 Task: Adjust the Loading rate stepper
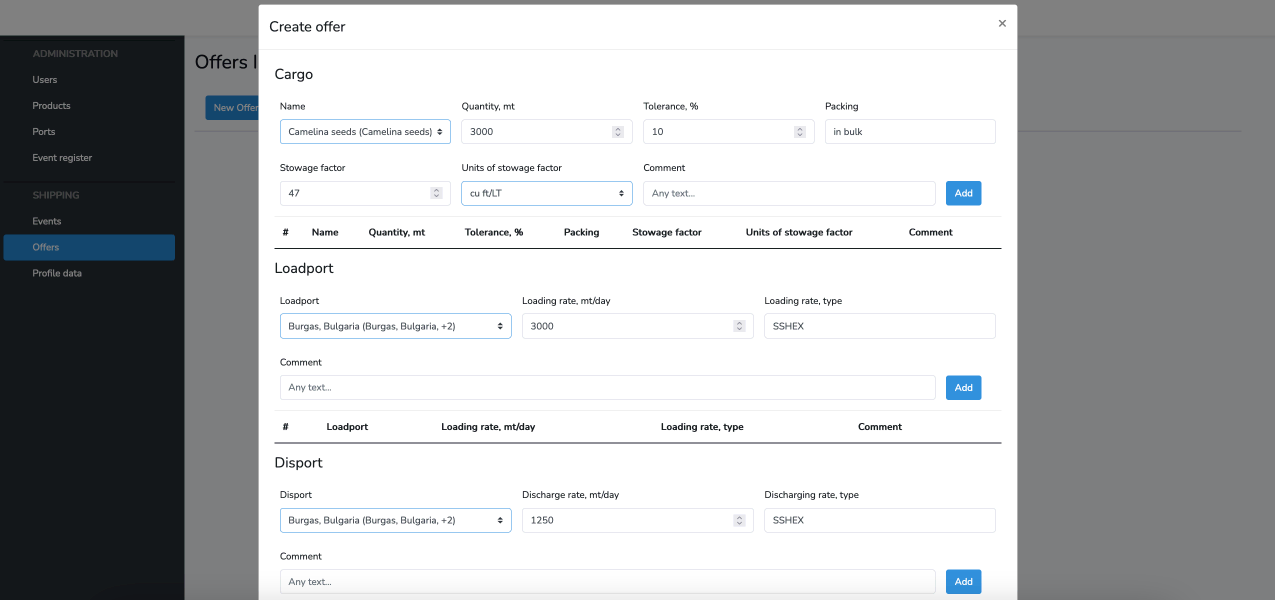click(739, 326)
